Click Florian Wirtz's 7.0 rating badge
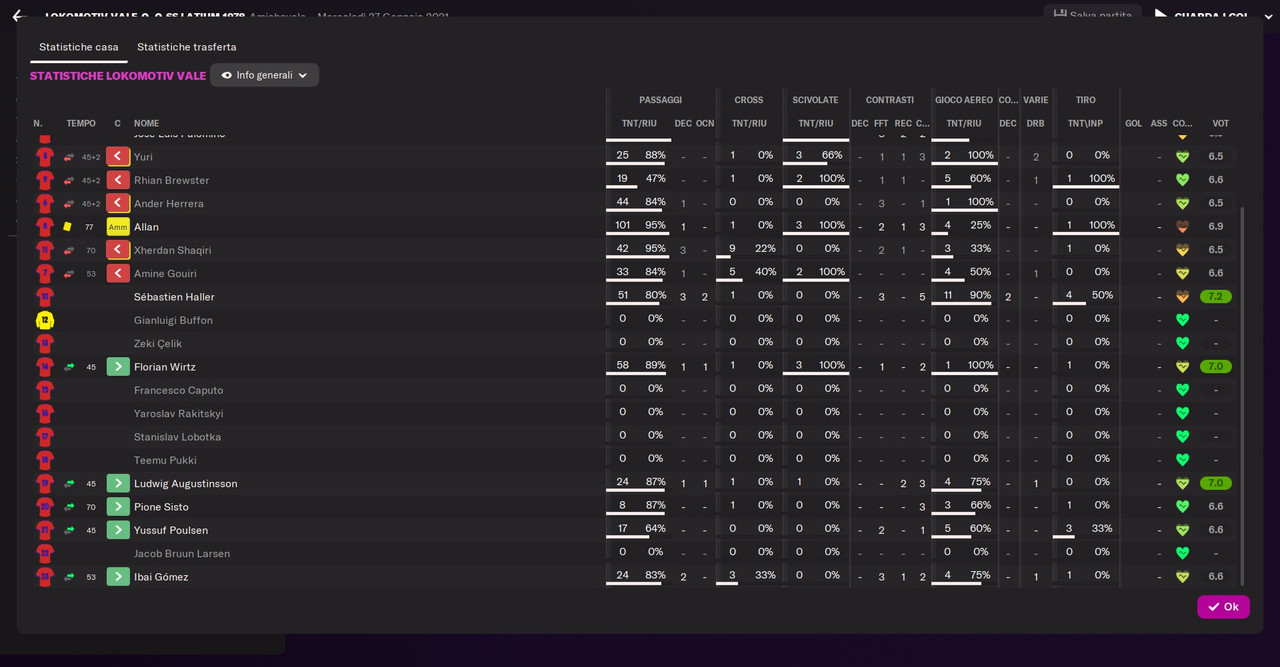Screen dimensions: 1280x667 pos(1216,367)
